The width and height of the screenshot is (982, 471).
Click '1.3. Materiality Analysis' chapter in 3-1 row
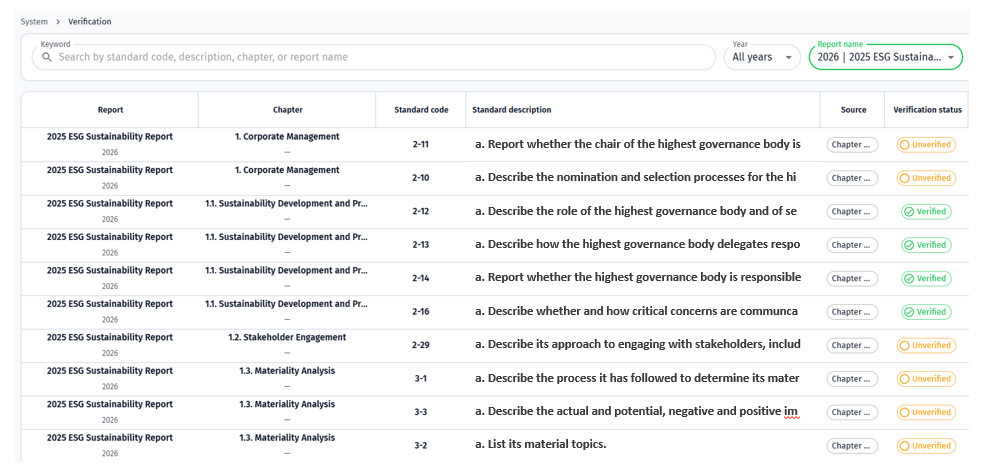[x=287, y=371]
